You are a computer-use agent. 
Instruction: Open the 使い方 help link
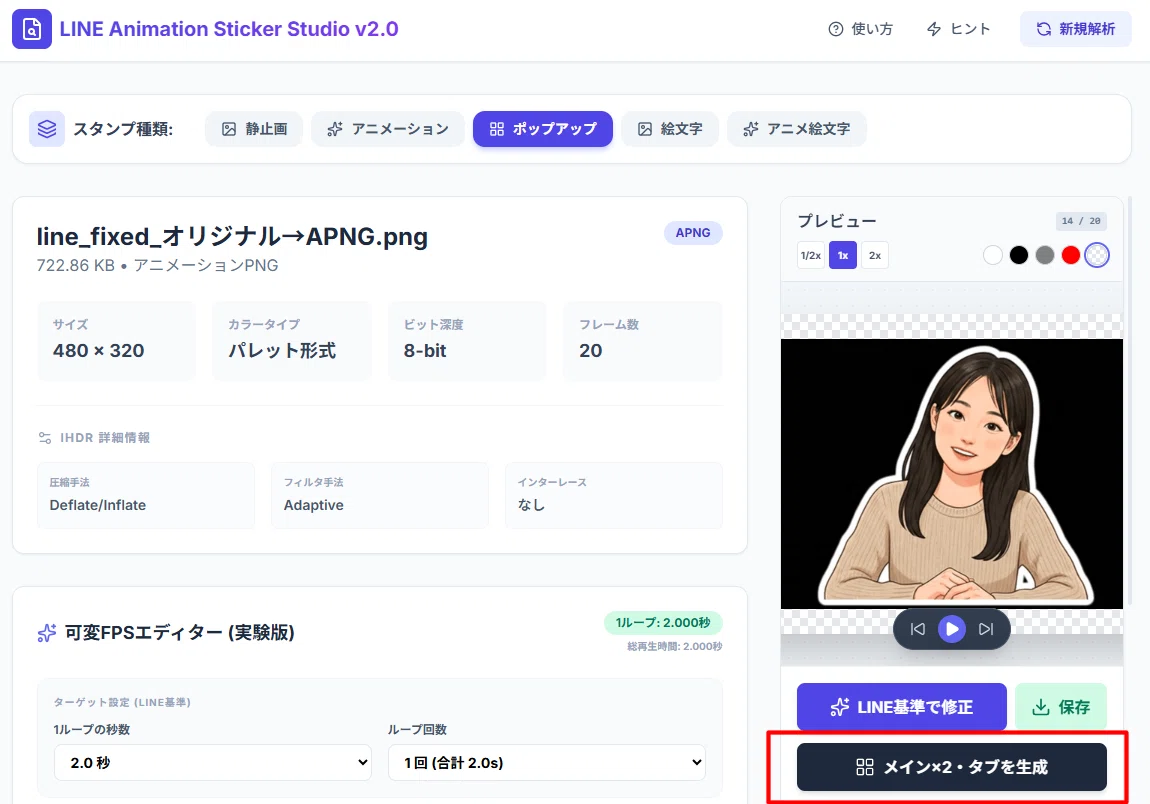tap(861, 29)
